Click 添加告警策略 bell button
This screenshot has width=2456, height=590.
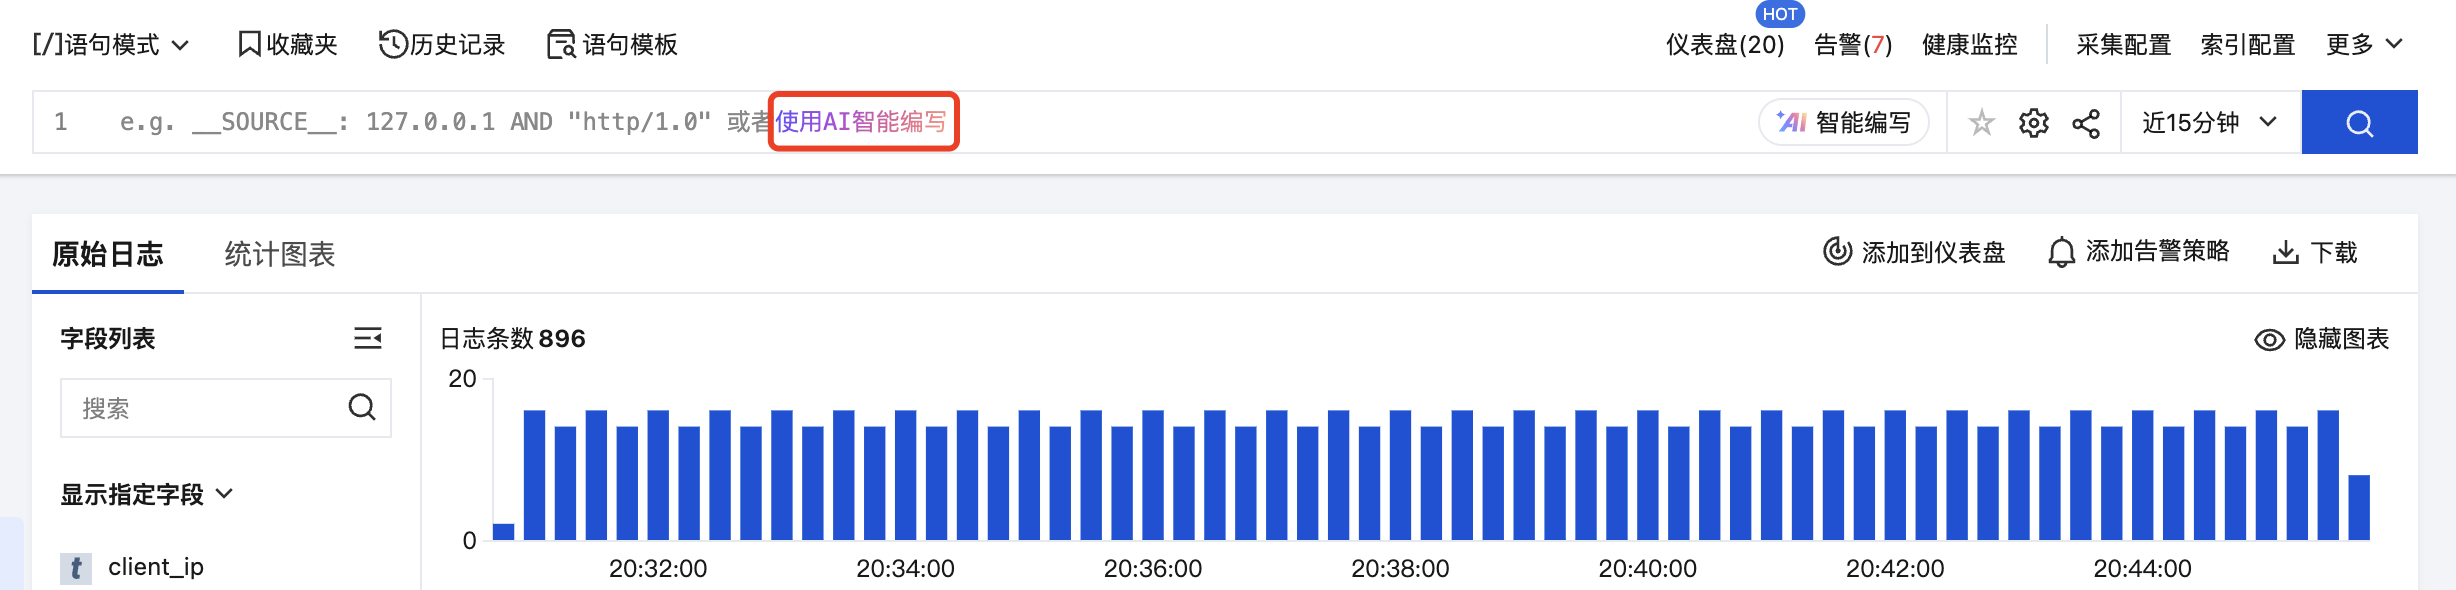coord(2138,252)
